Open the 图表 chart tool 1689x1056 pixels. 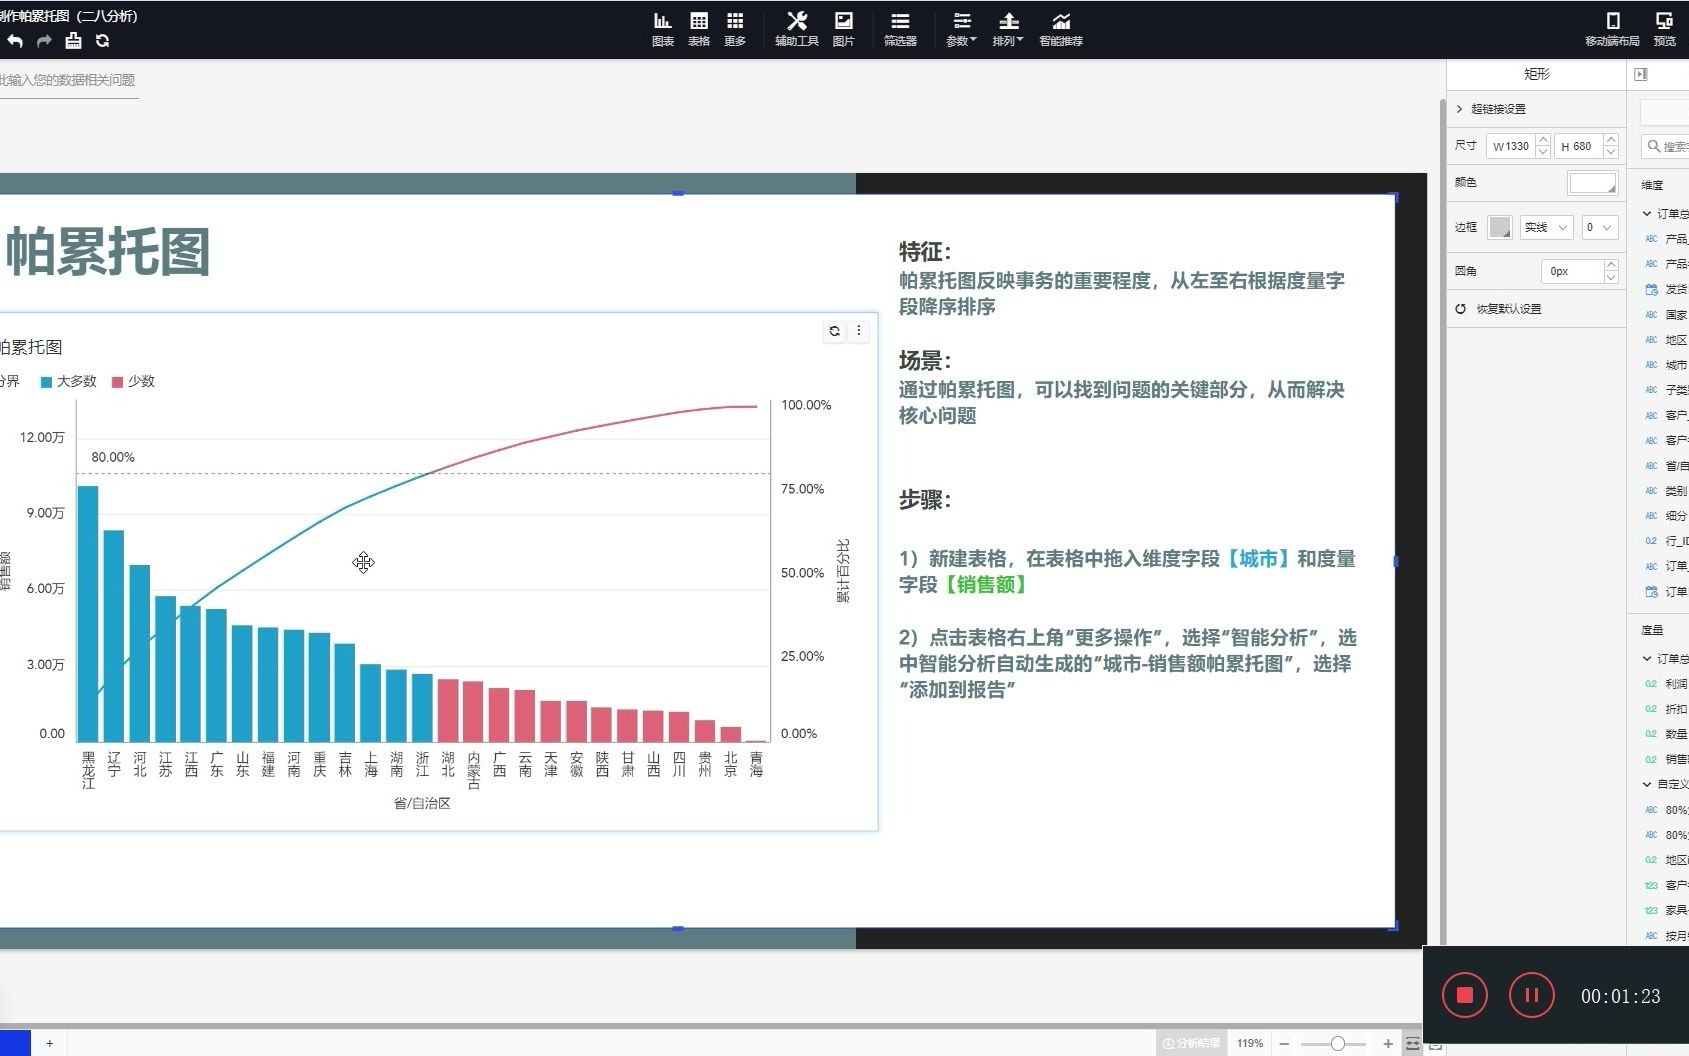tap(662, 29)
